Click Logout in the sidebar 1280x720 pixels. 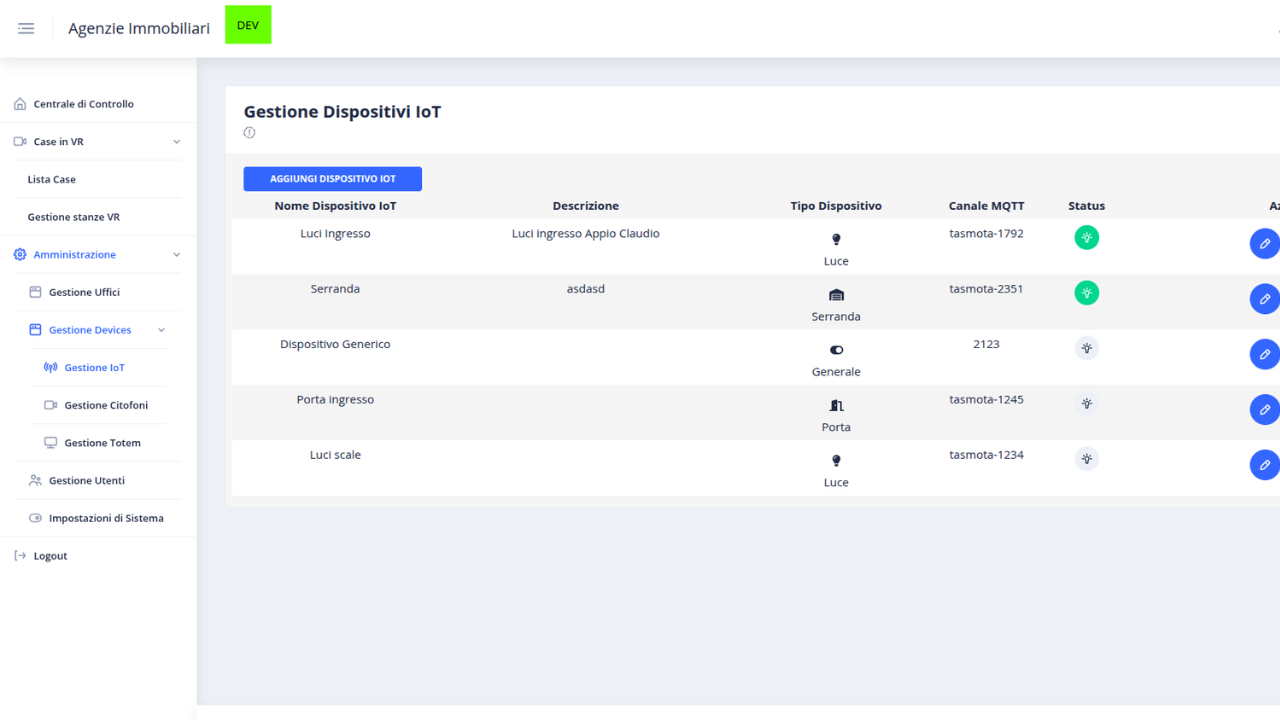pyautogui.click(x=50, y=556)
